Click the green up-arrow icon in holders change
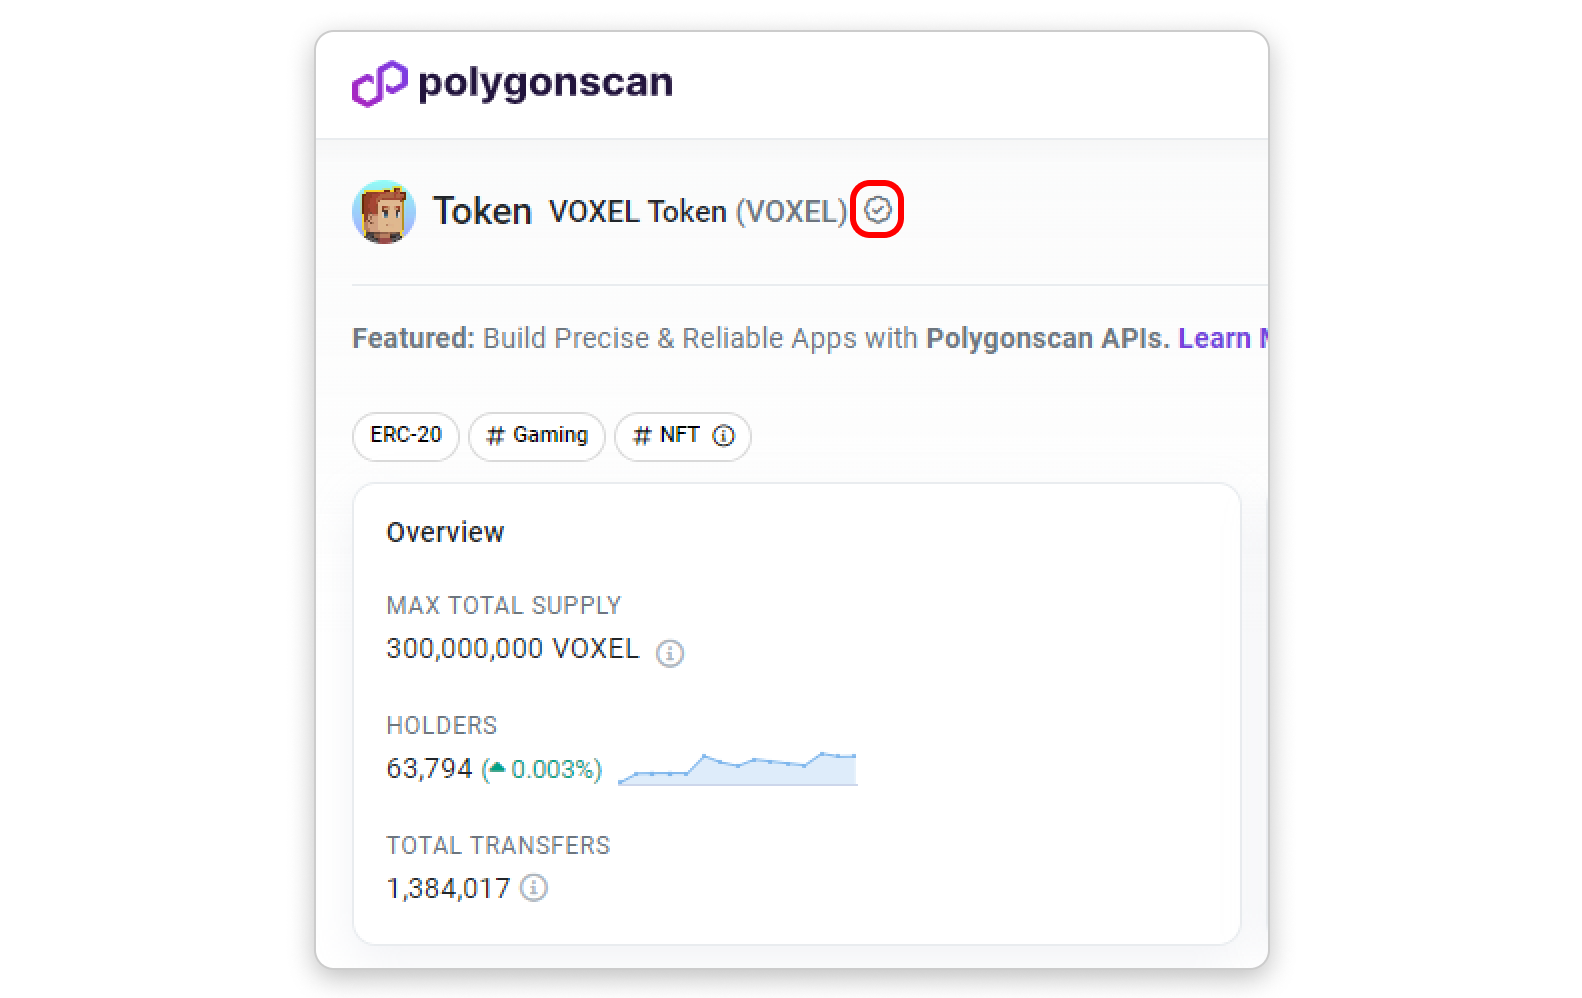The image size is (1582, 998). tap(497, 768)
